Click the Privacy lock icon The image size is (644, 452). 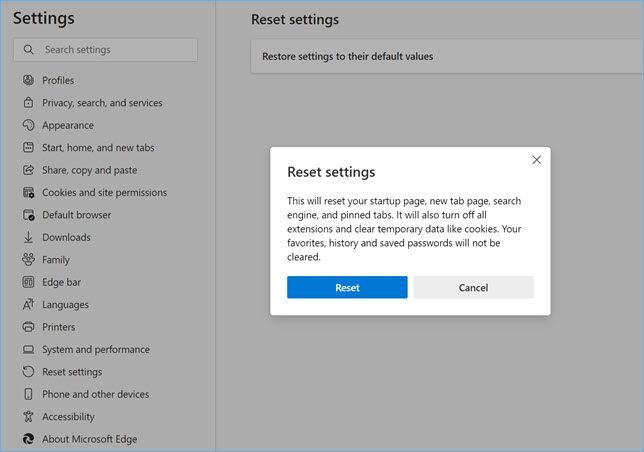(28, 103)
